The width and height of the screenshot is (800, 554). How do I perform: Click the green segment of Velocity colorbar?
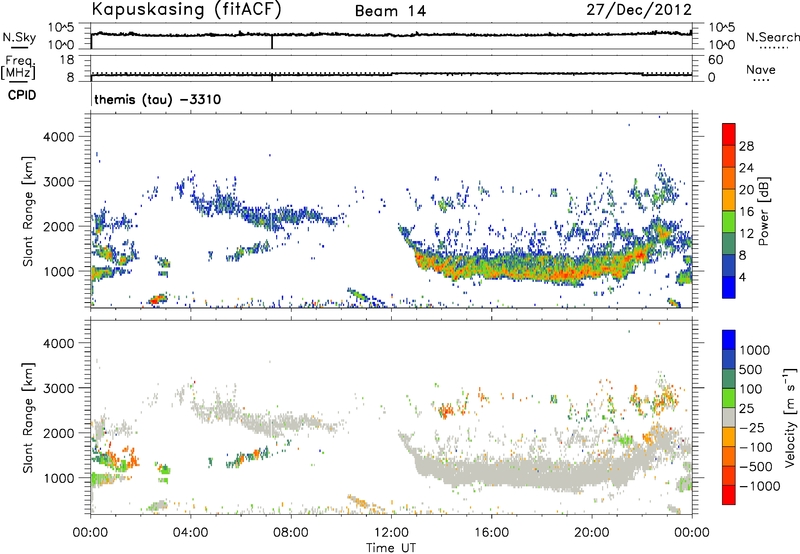coord(729,398)
